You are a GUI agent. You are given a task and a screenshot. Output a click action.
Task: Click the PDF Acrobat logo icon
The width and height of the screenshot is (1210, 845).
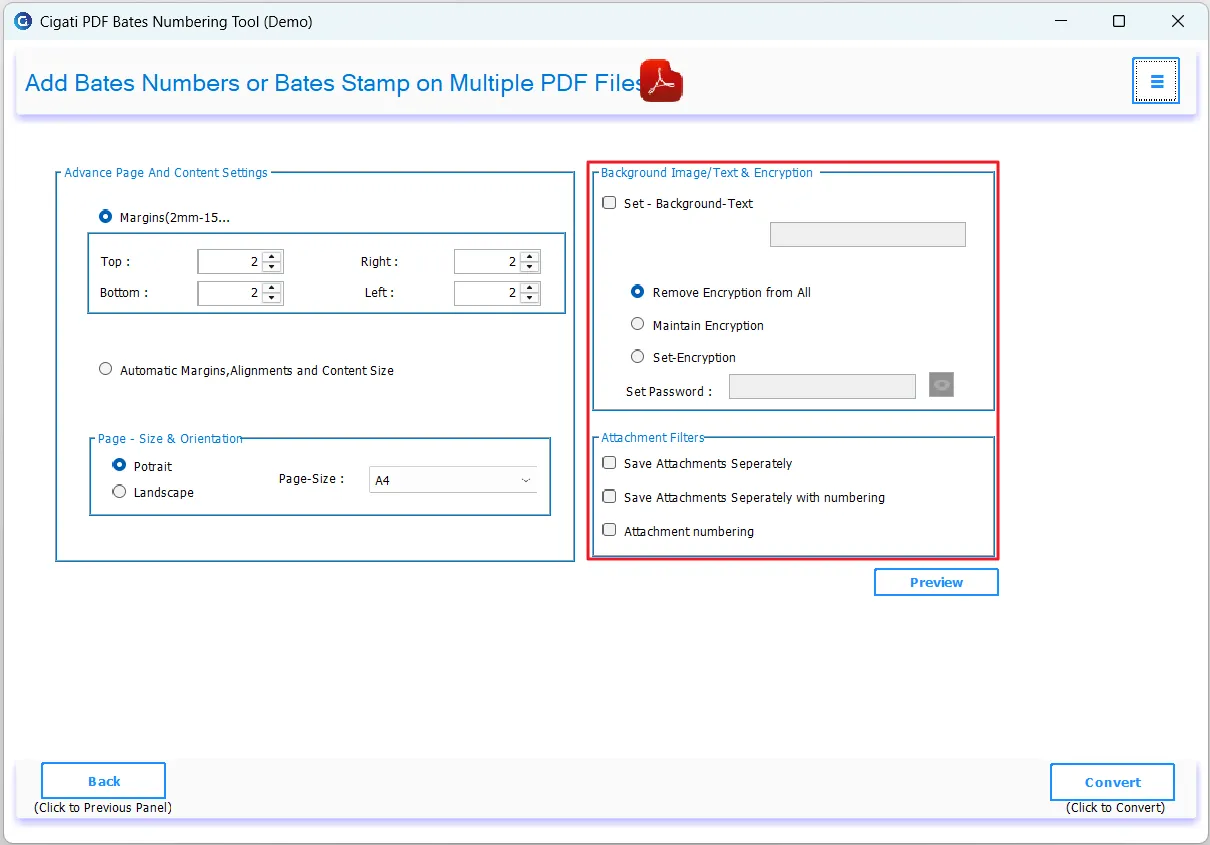pos(660,82)
